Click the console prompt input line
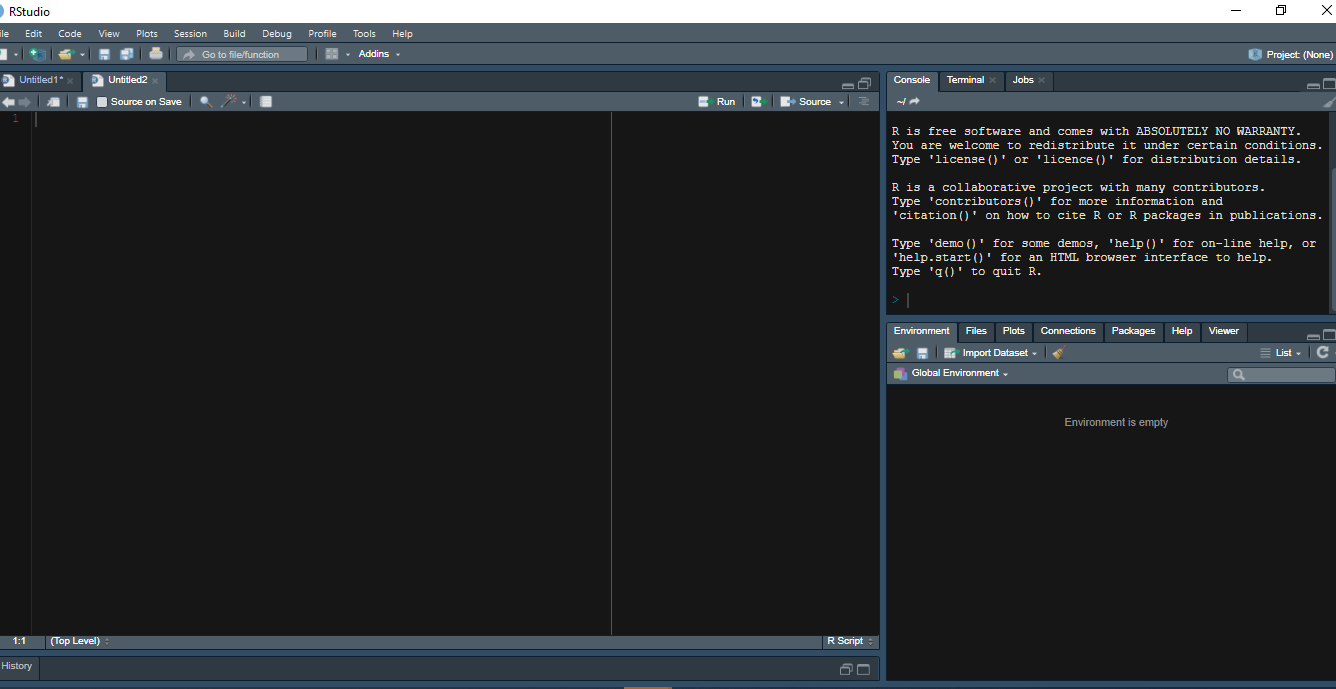1336x689 pixels. 1110,300
